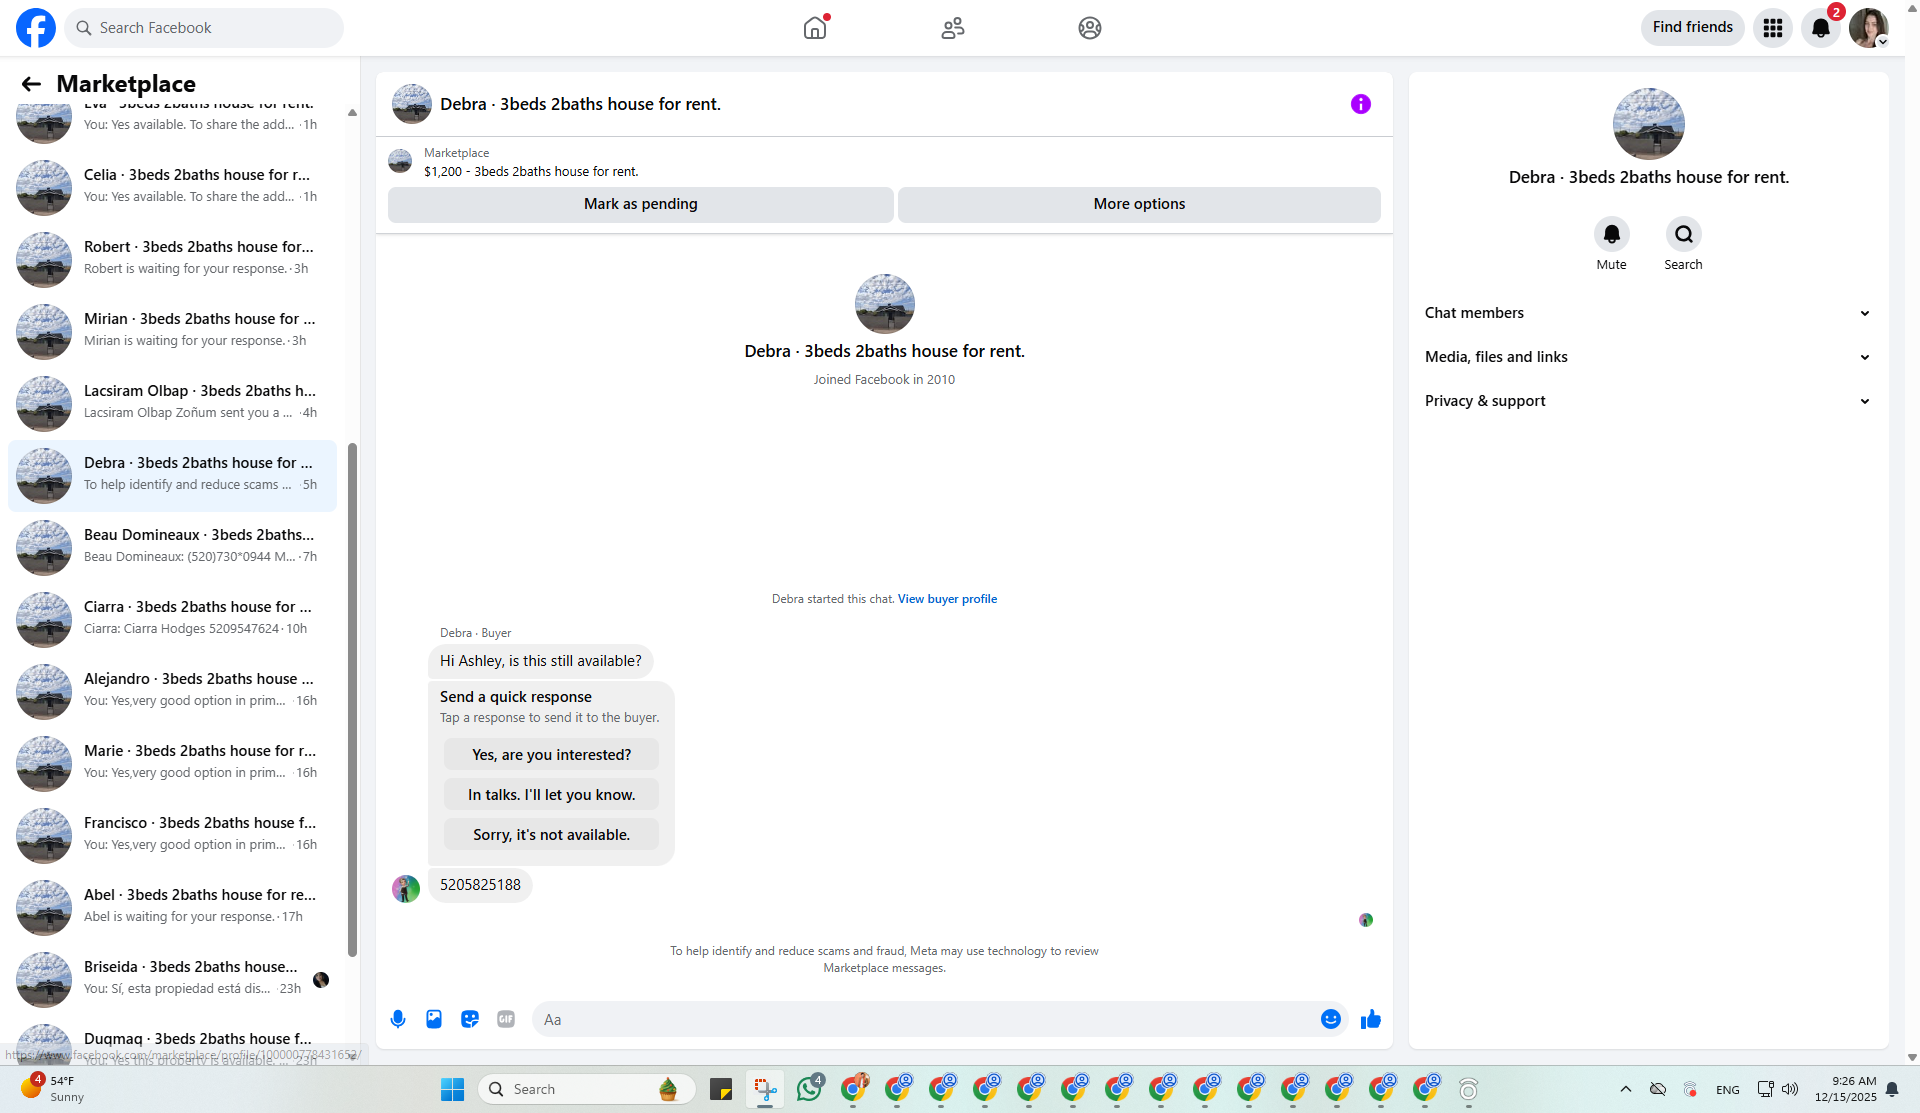Open WhatsApp from the taskbar

click(809, 1089)
